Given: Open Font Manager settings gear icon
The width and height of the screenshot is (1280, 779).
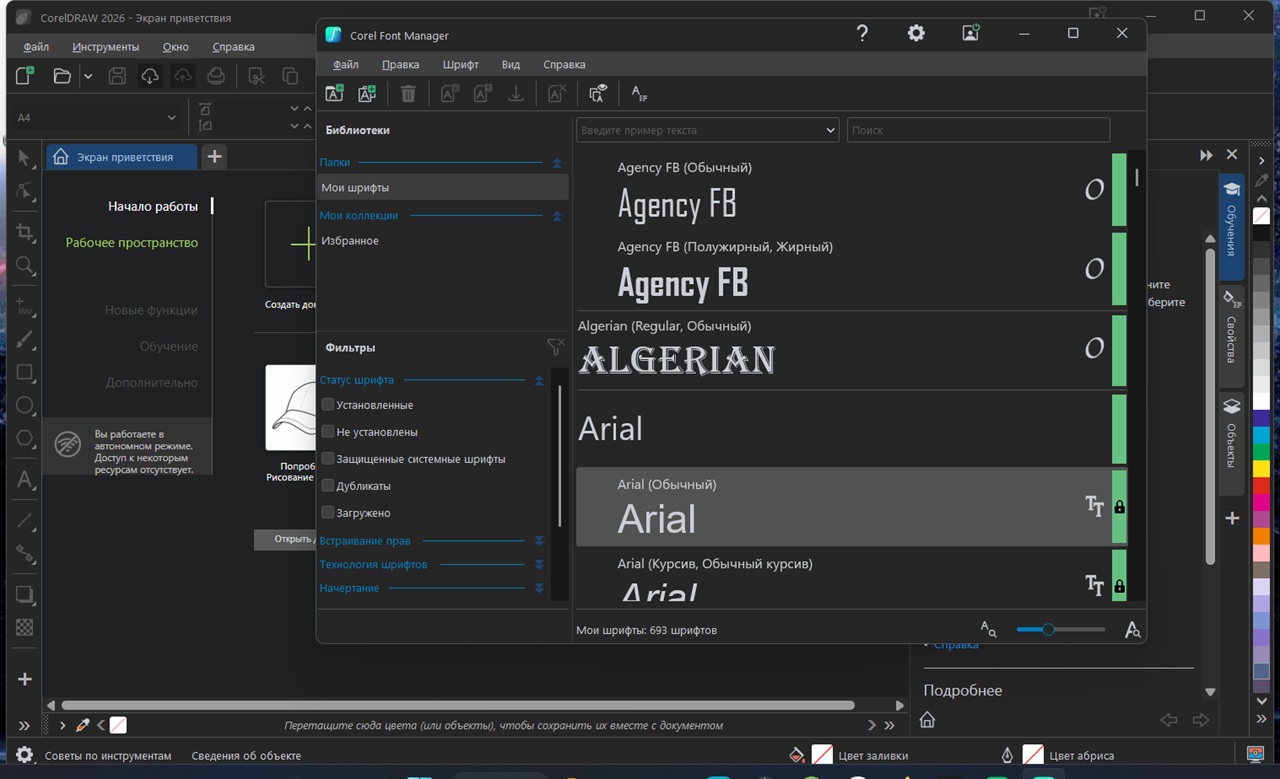Looking at the screenshot, I should pyautogui.click(x=916, y=33).
